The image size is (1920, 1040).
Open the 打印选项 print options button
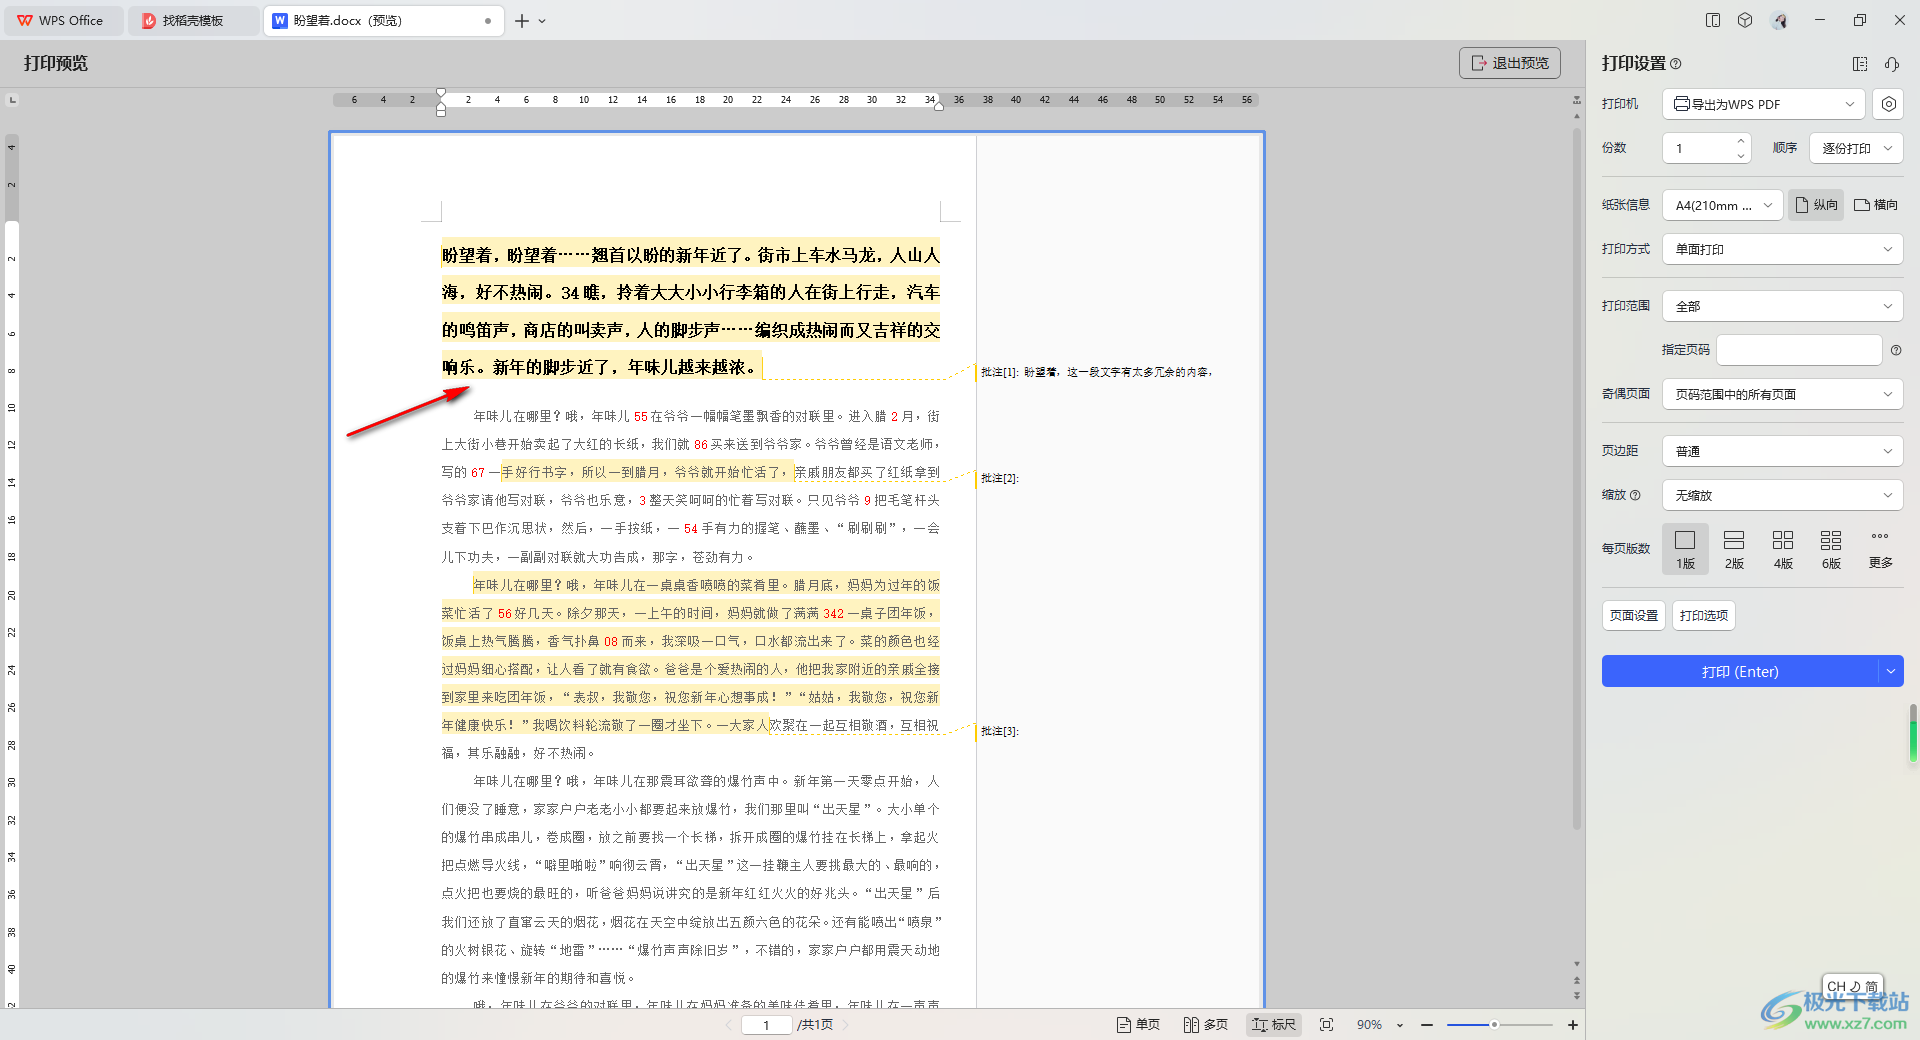click(x=1703, y=615)
